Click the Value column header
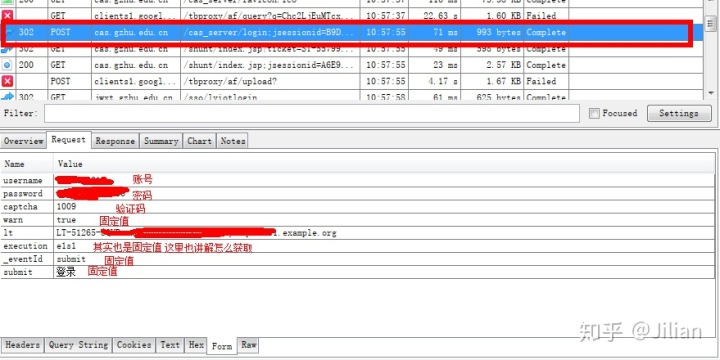Viewport: 720px width, 360px height. 70,164
